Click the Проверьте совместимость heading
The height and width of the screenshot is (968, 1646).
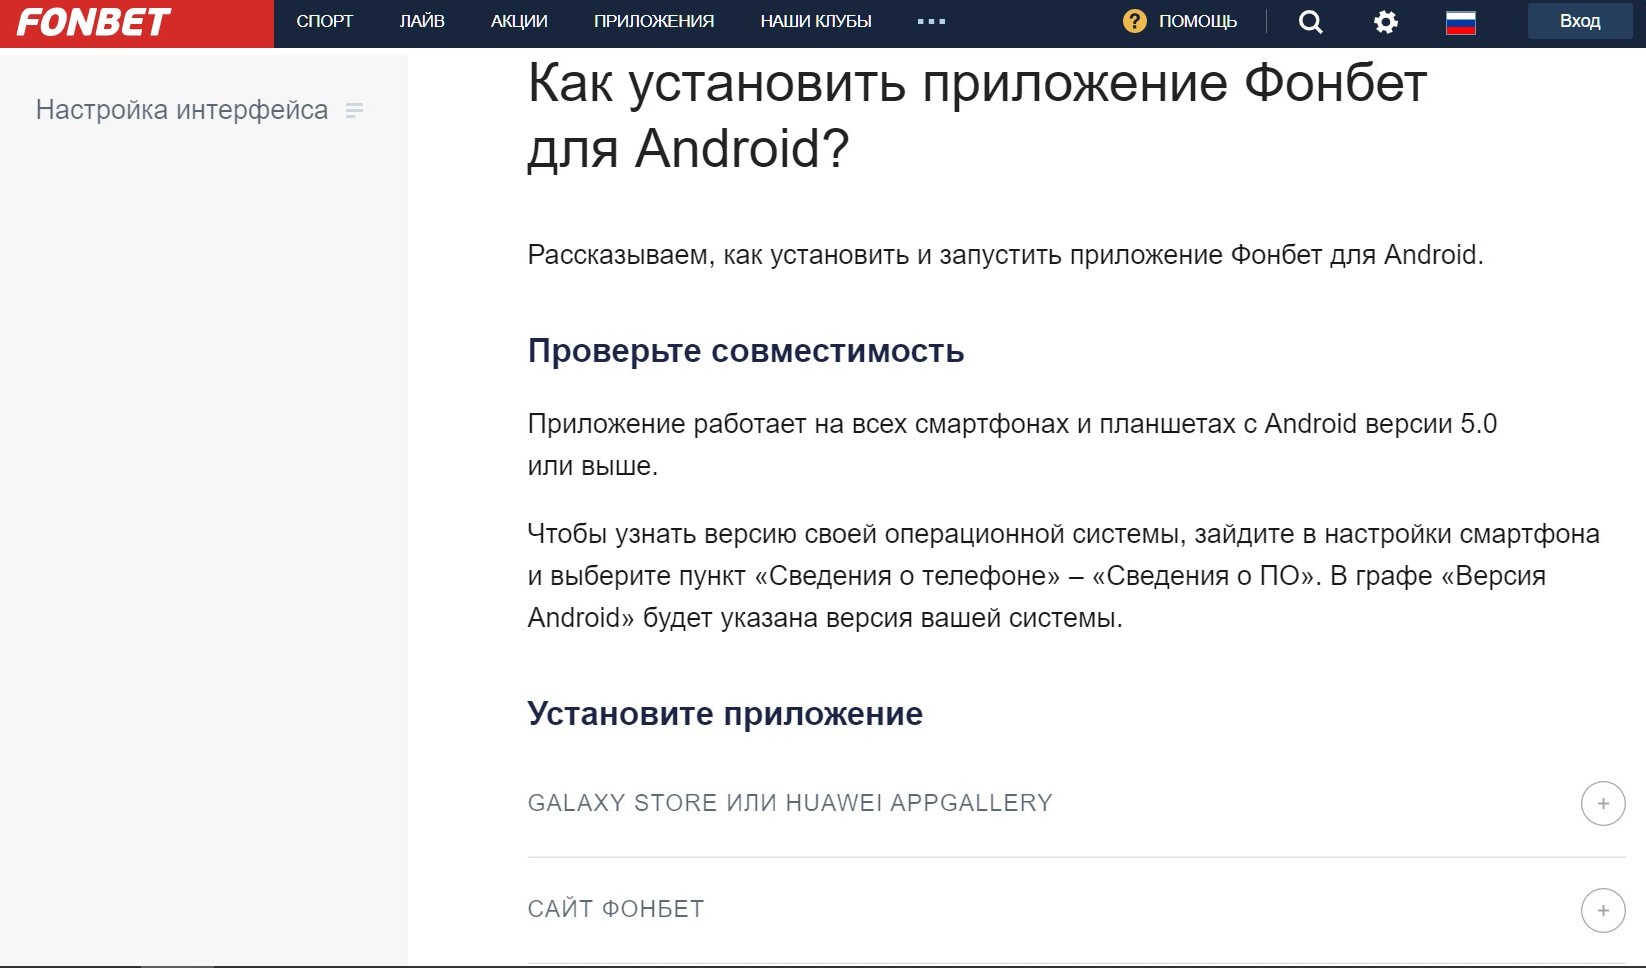click(746, 351)
